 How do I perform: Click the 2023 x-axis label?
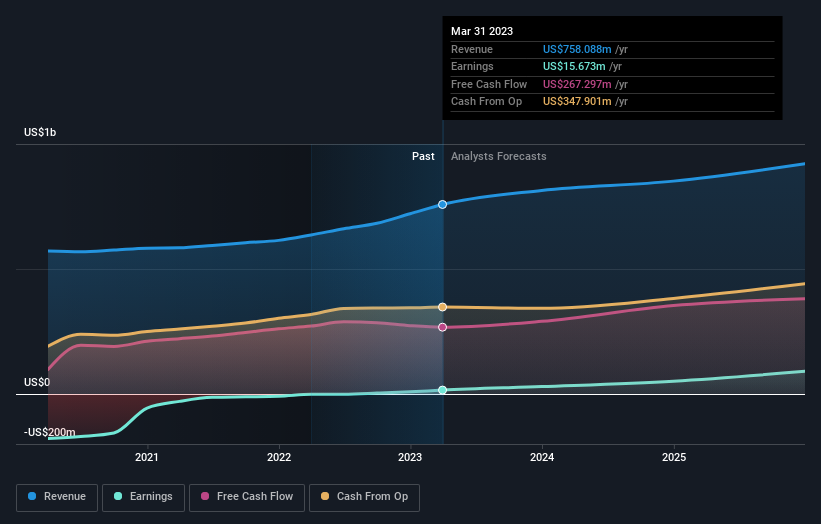(410, 457)
